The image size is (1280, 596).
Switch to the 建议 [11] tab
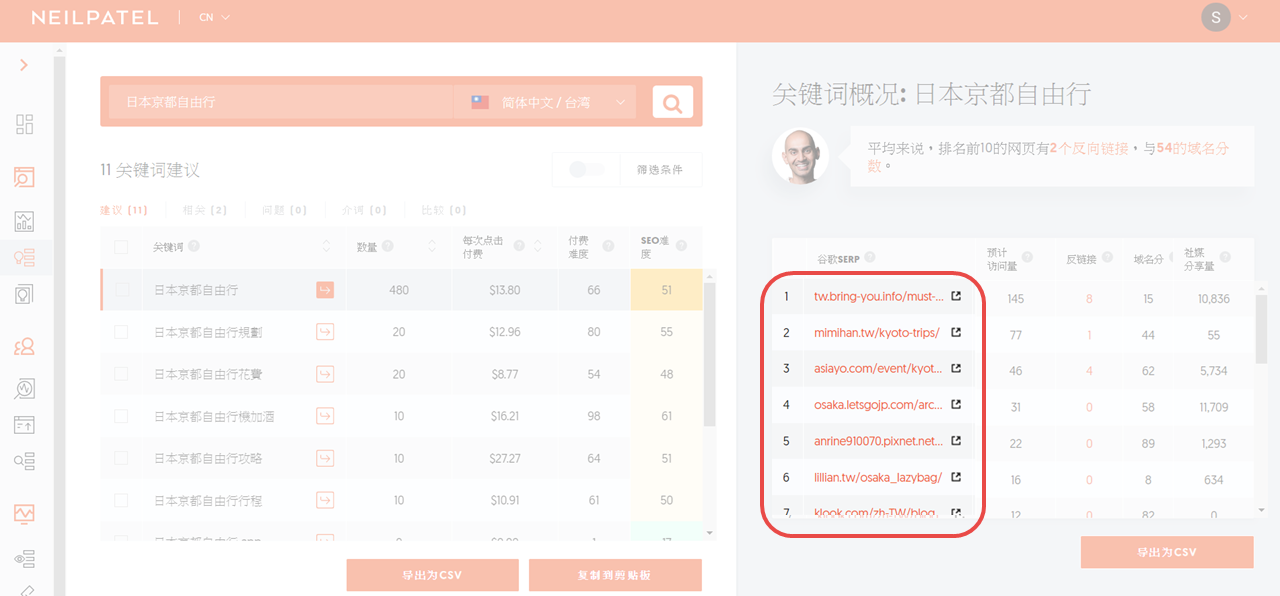coord(124,210)
